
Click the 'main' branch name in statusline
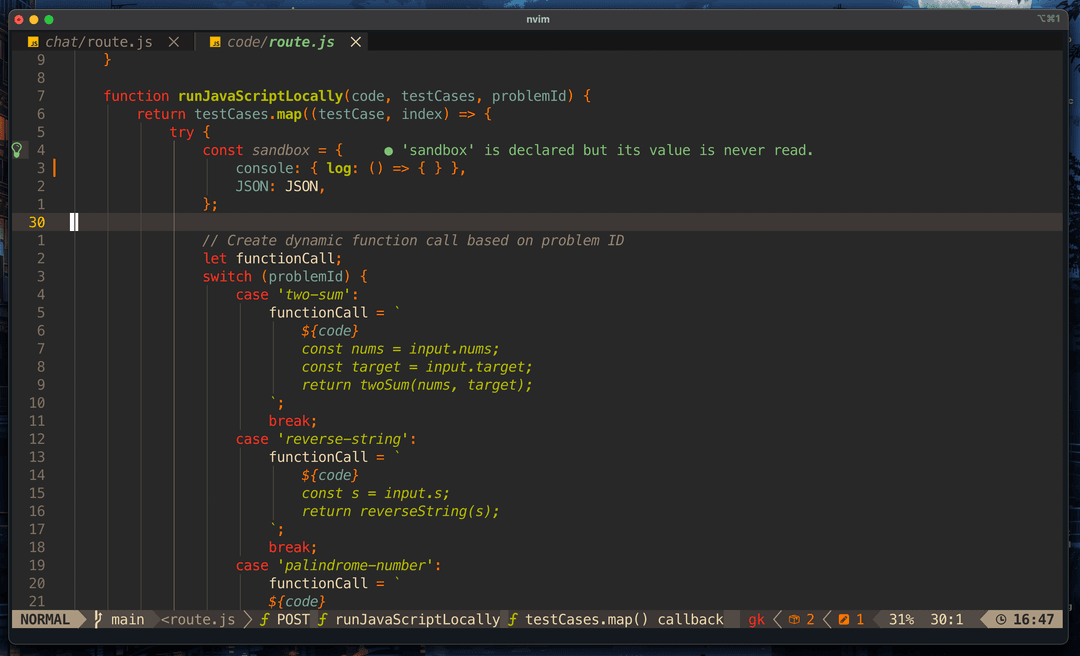127,619
